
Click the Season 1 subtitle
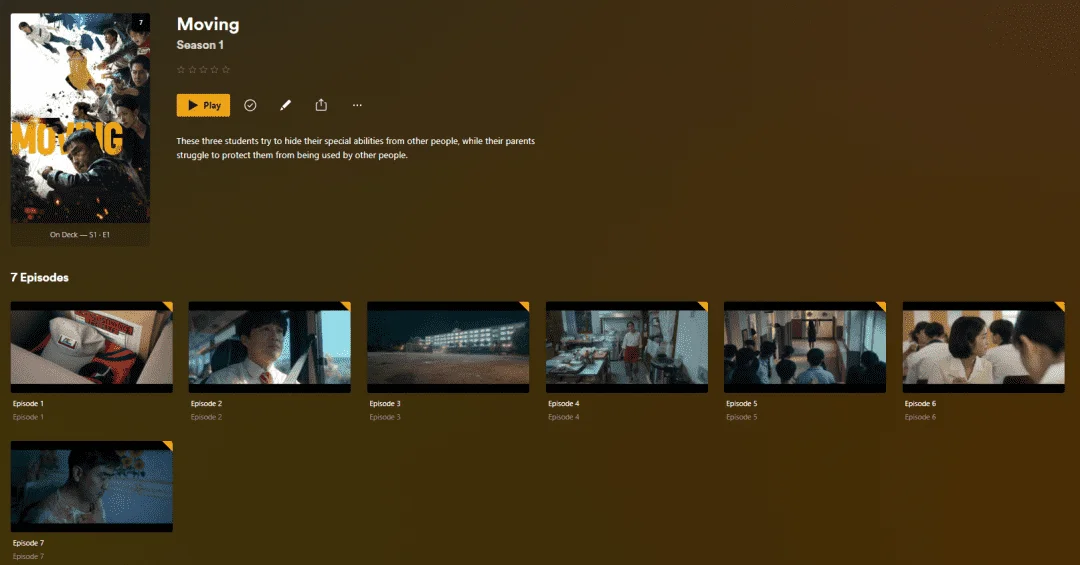tap(200, 45)
